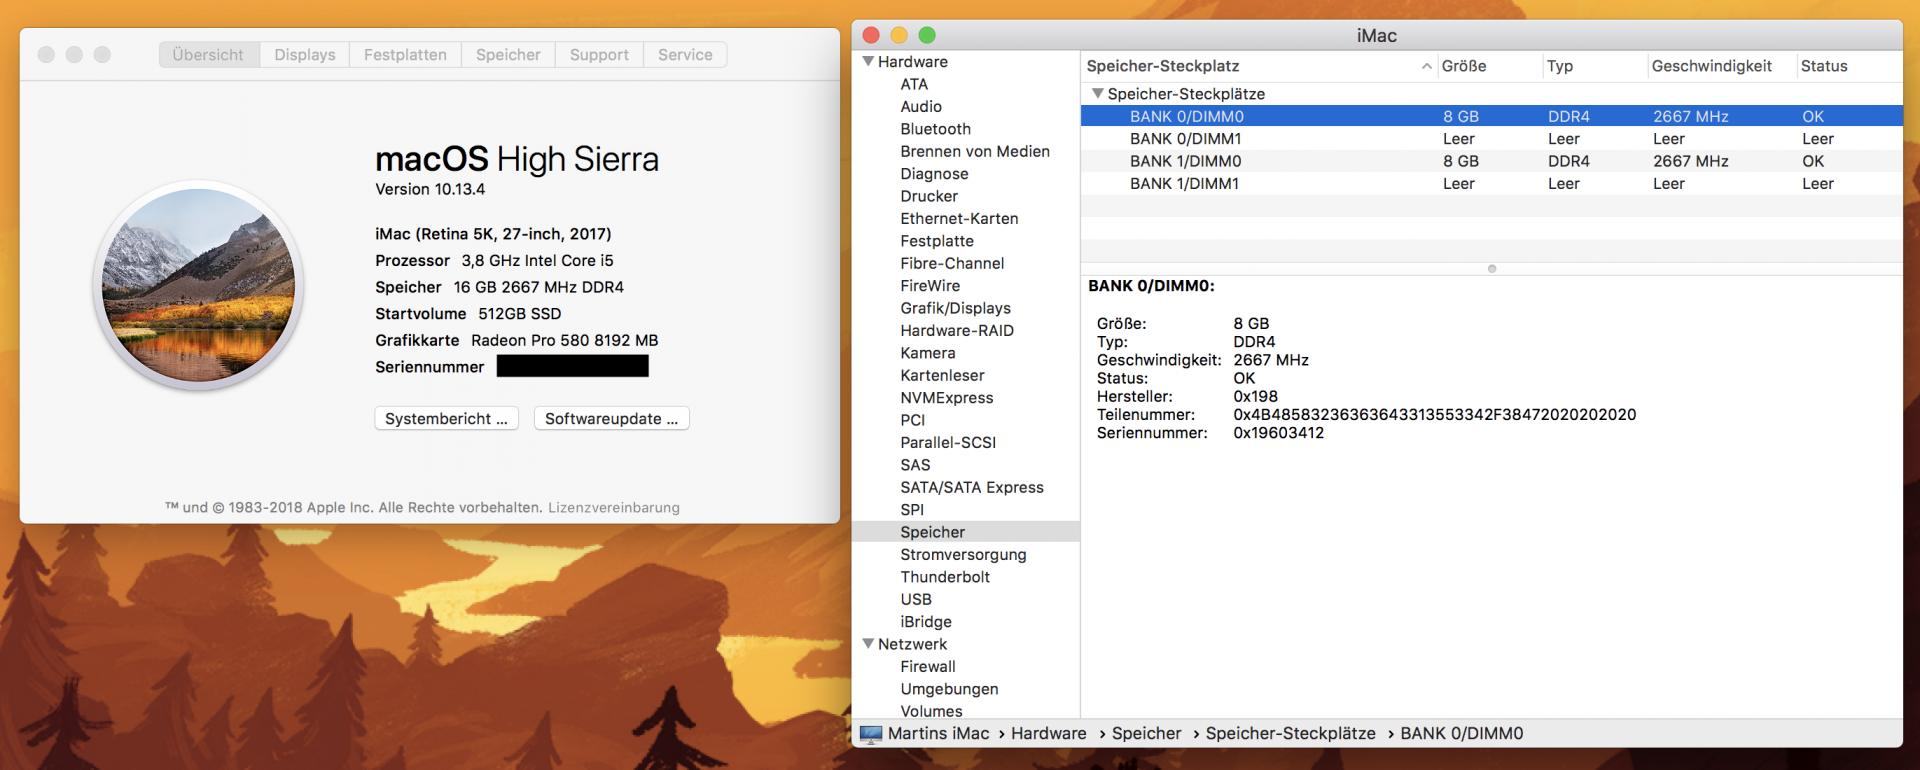Select Hardware-RAID in the sidebar

(957, 330)
